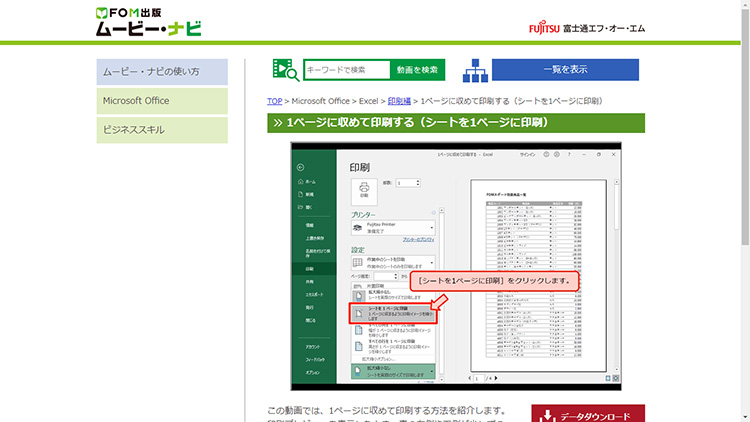Click the blue sitemap hierarchy icon
Viewport: 750px width, 422px height.
pos(475,70)
